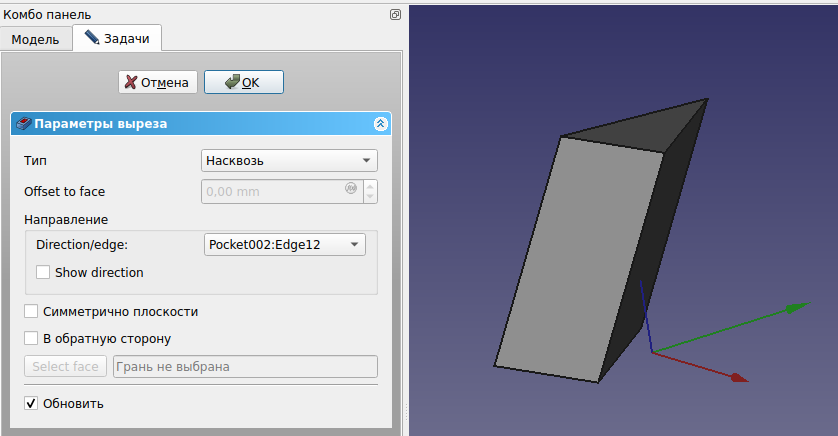The image size is (838, 436).
Task: Open the Тип dropdown set to Насквозь
Action: (x=289, y=160)
